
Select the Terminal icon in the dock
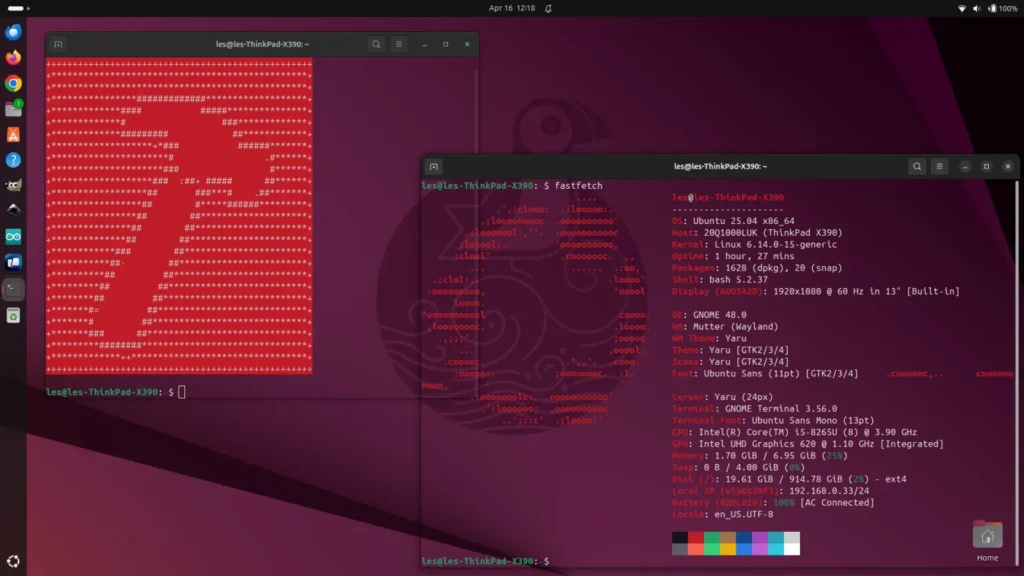pos(13,291)
